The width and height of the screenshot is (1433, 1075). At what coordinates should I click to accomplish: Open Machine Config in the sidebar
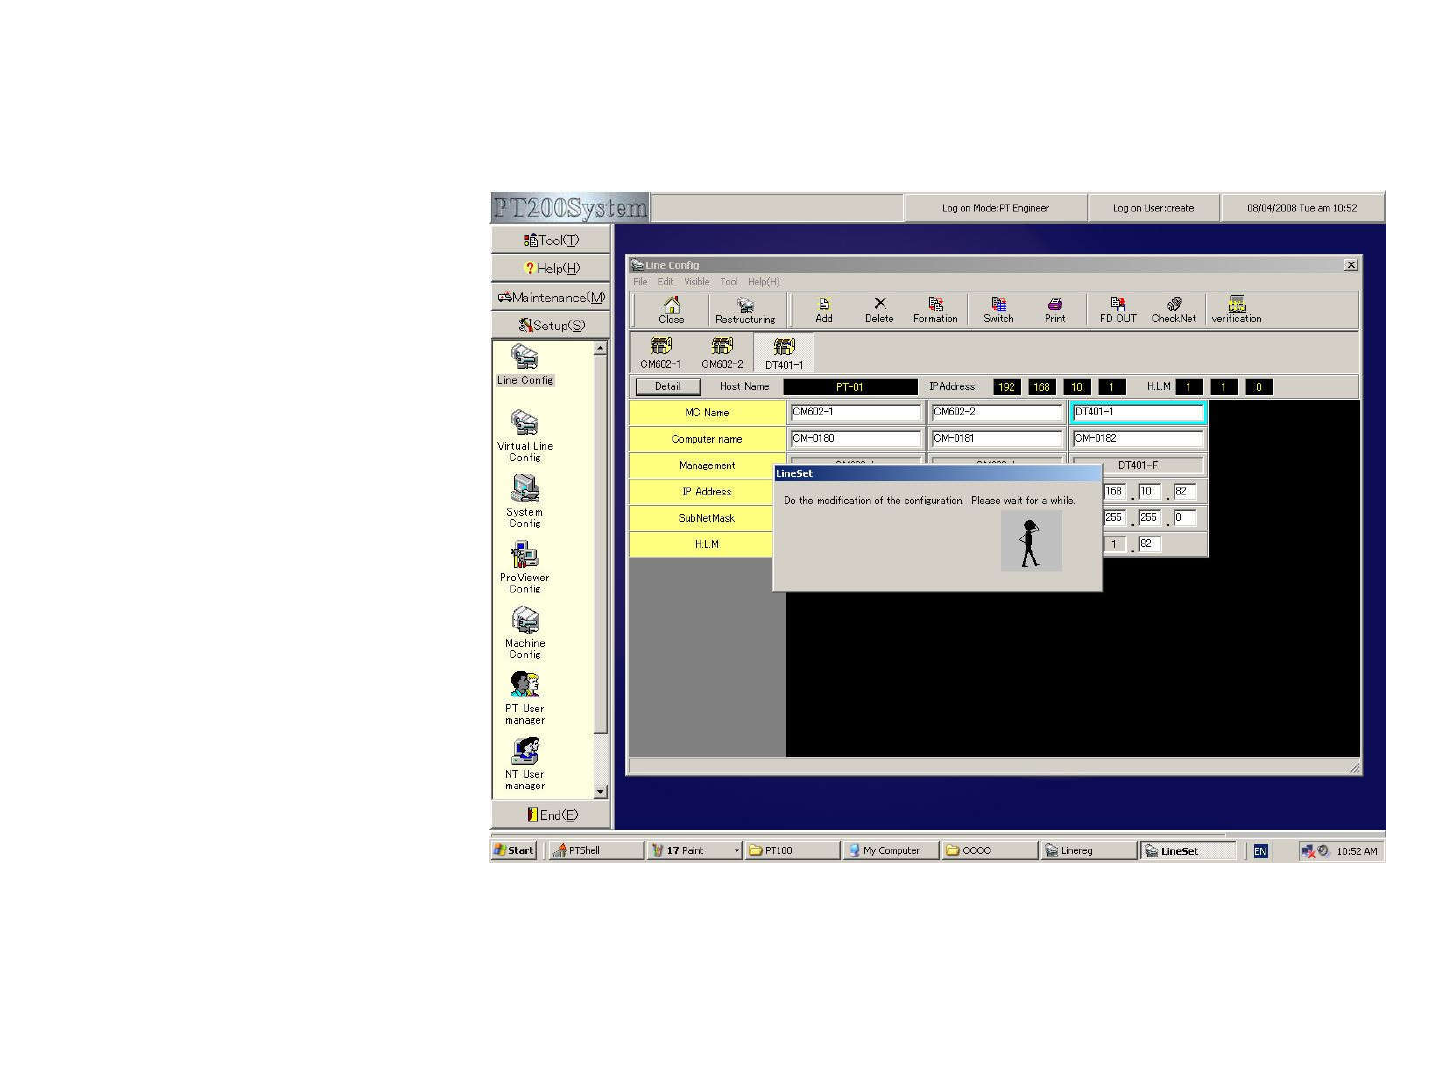tap(525, 633)
